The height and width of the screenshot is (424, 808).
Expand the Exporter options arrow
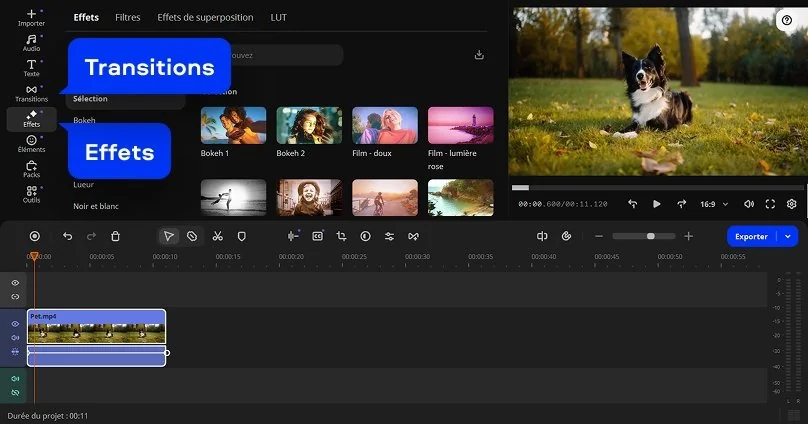click(x=789, y=236)
